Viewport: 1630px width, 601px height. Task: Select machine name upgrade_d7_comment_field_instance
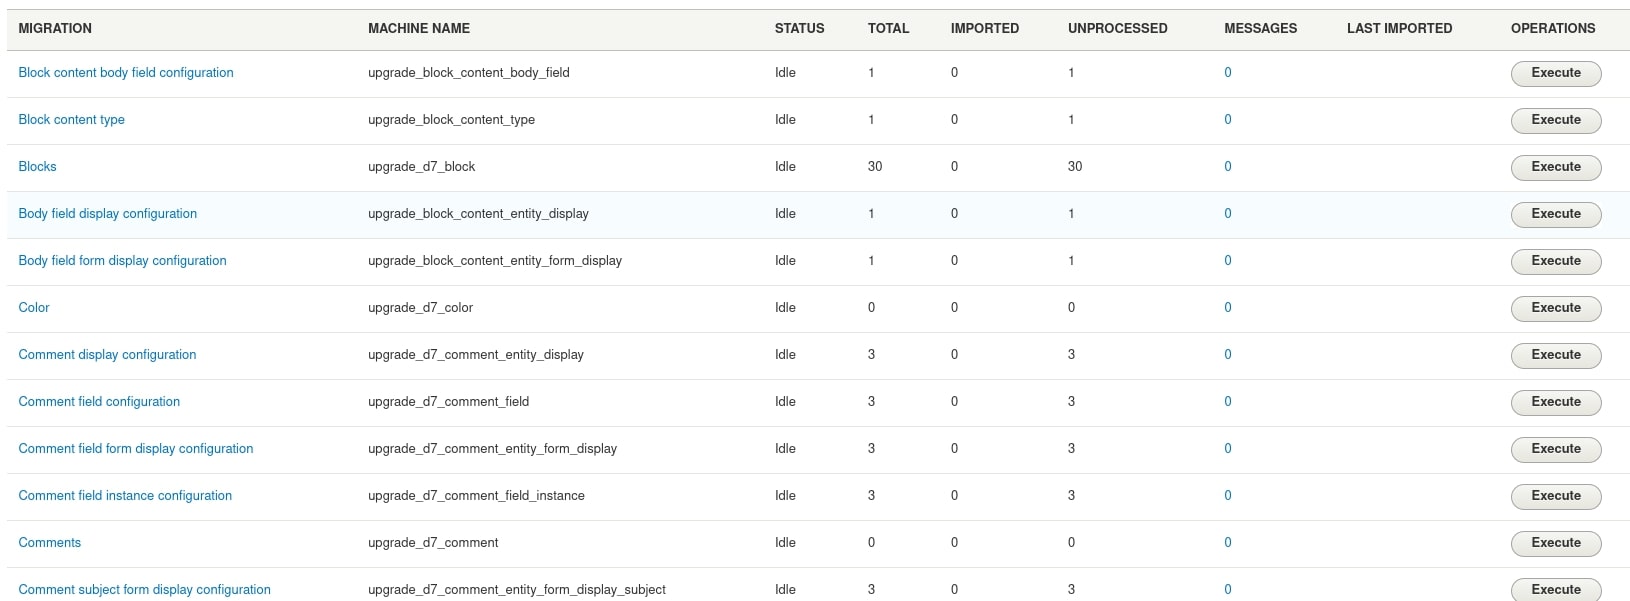(x=477, y=496)
